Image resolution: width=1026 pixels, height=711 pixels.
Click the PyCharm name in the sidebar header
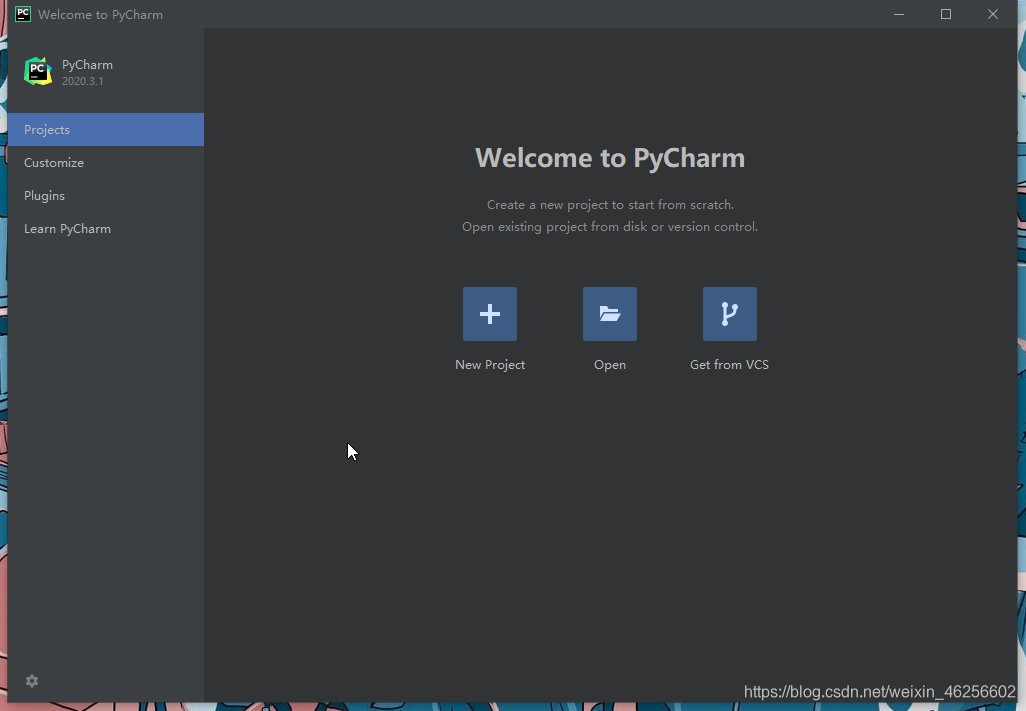[87, 65]
